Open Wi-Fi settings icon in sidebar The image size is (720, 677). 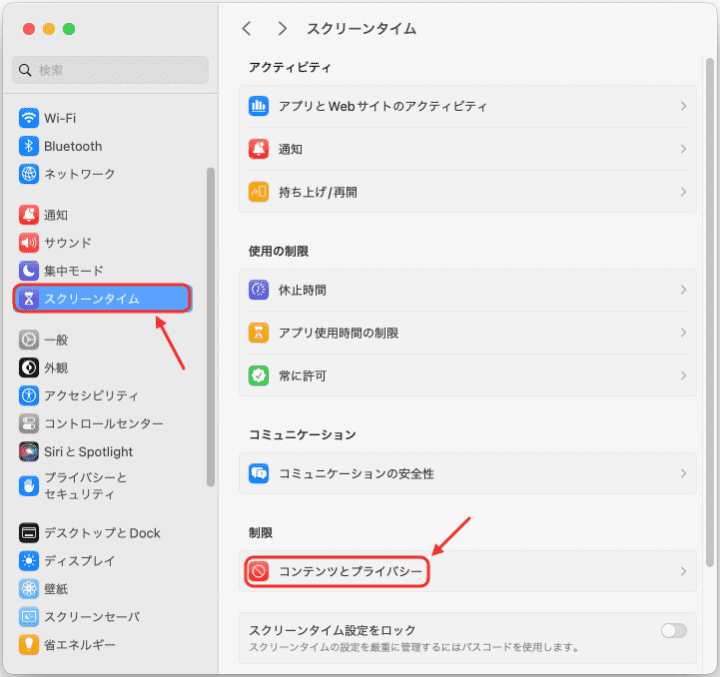tap(28, 118)
